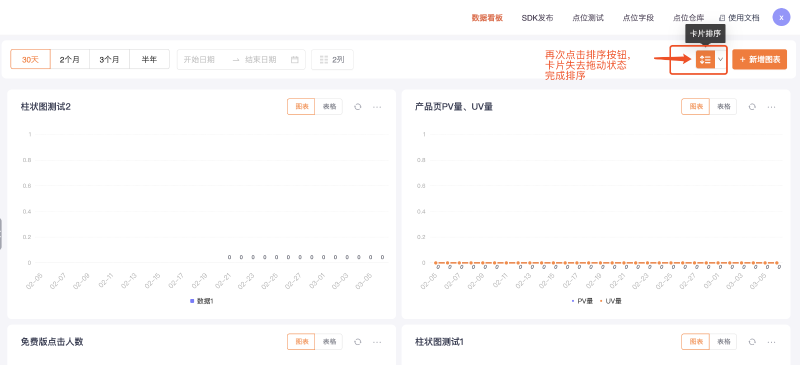Click the 免费版点击人数 card title

tap(52, 342)
